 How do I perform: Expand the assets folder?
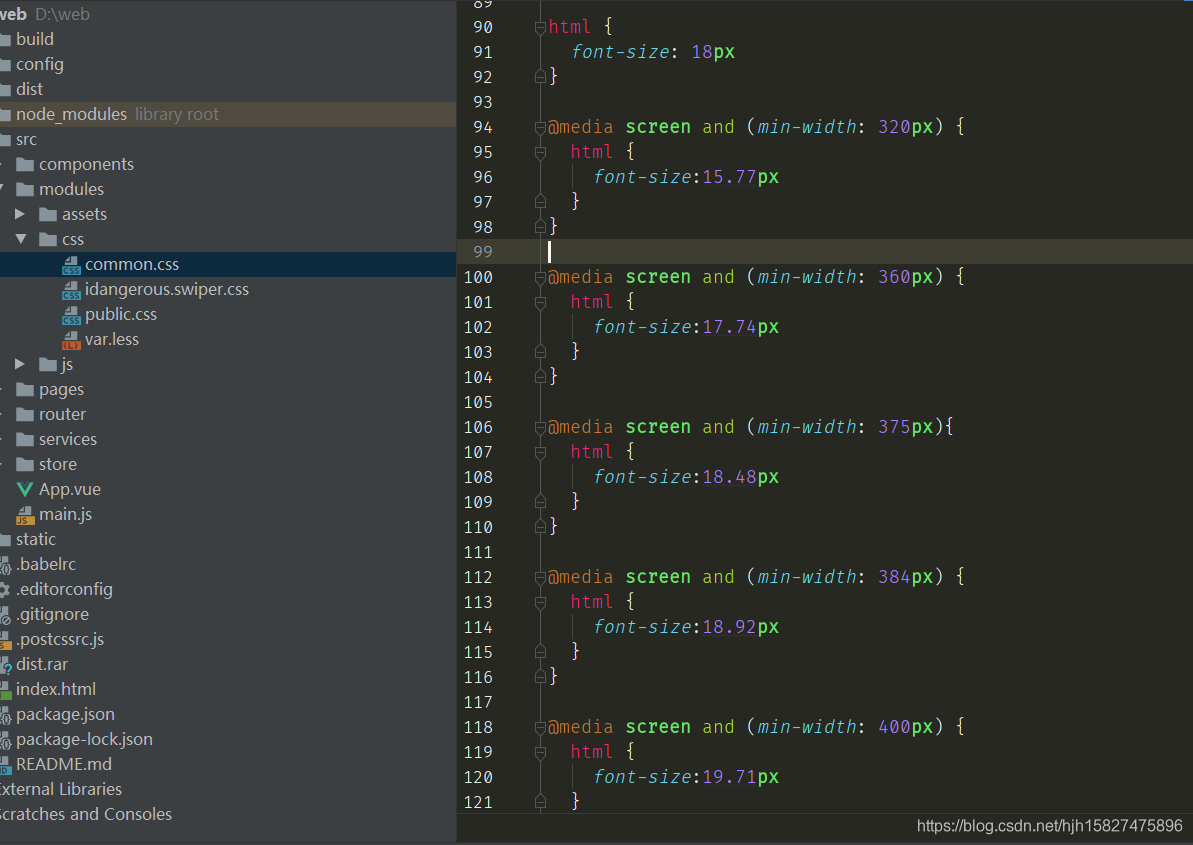pos(22,213)
